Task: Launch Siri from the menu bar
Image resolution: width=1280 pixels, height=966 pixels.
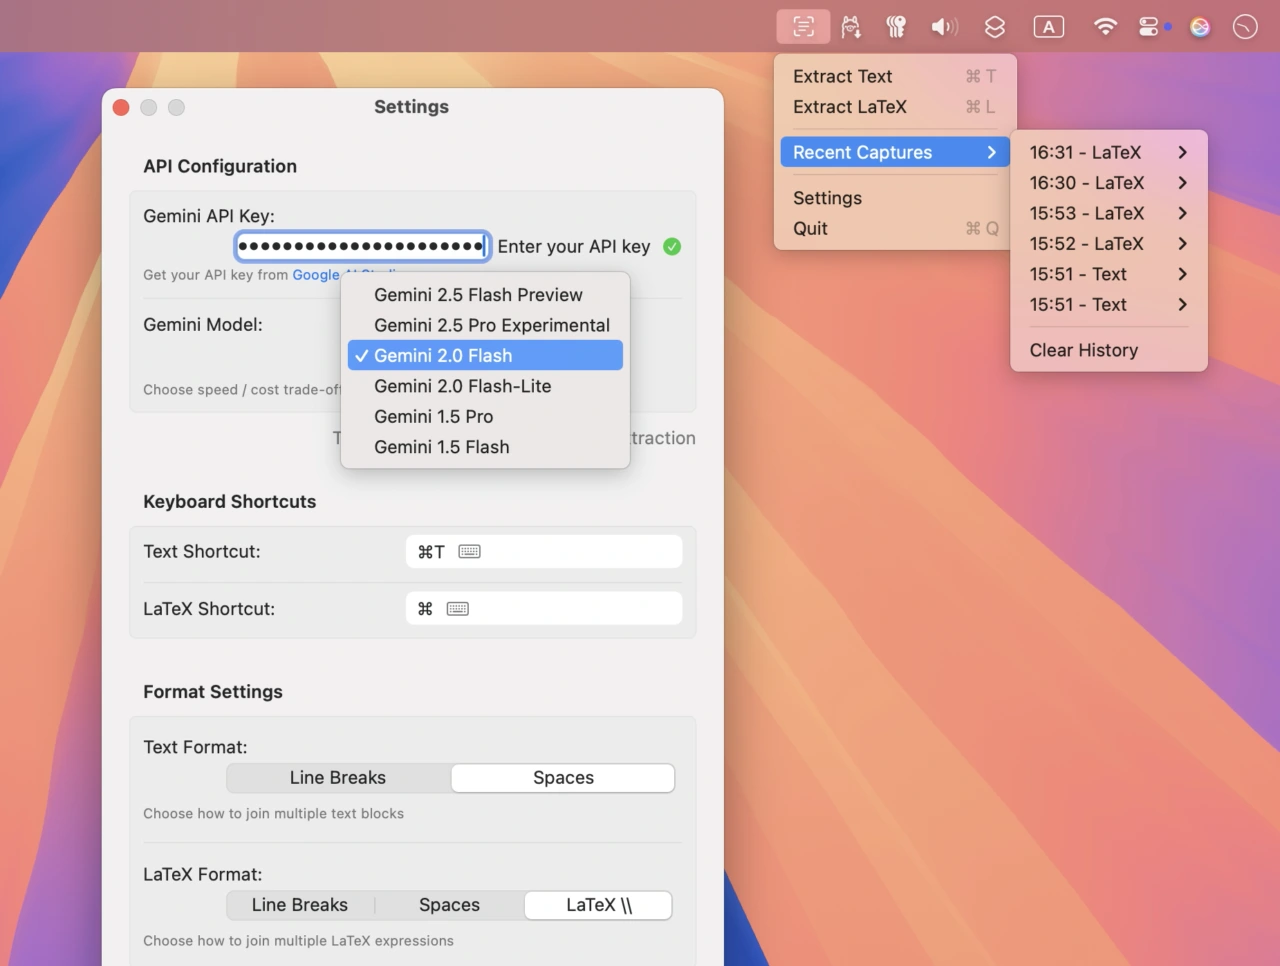Action: point(1200,27)
